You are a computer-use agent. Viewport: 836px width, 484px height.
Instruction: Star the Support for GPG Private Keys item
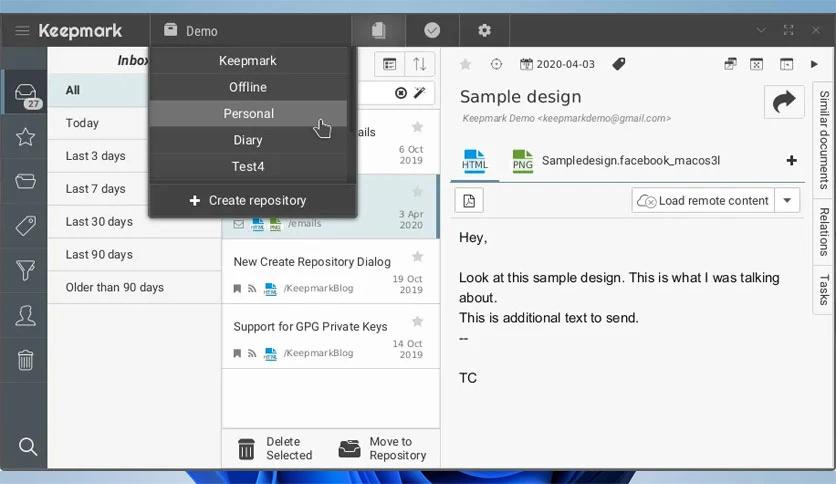click(x=417, y=322)
